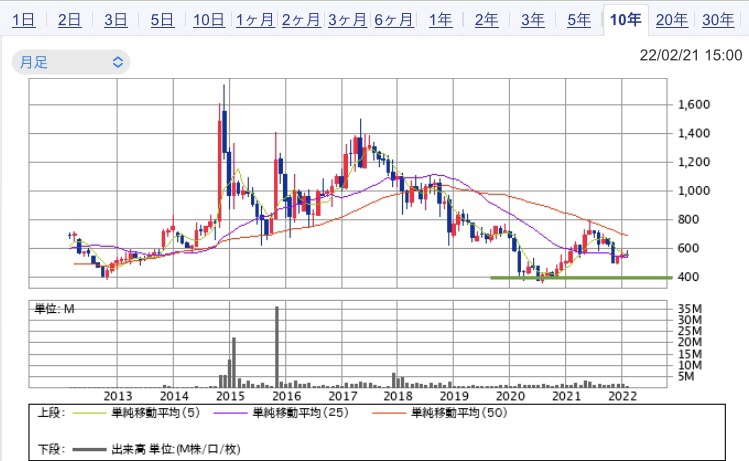The image size is (749, 461).
Task: Click the 20M volume axis label
Action: coord(690,342)
